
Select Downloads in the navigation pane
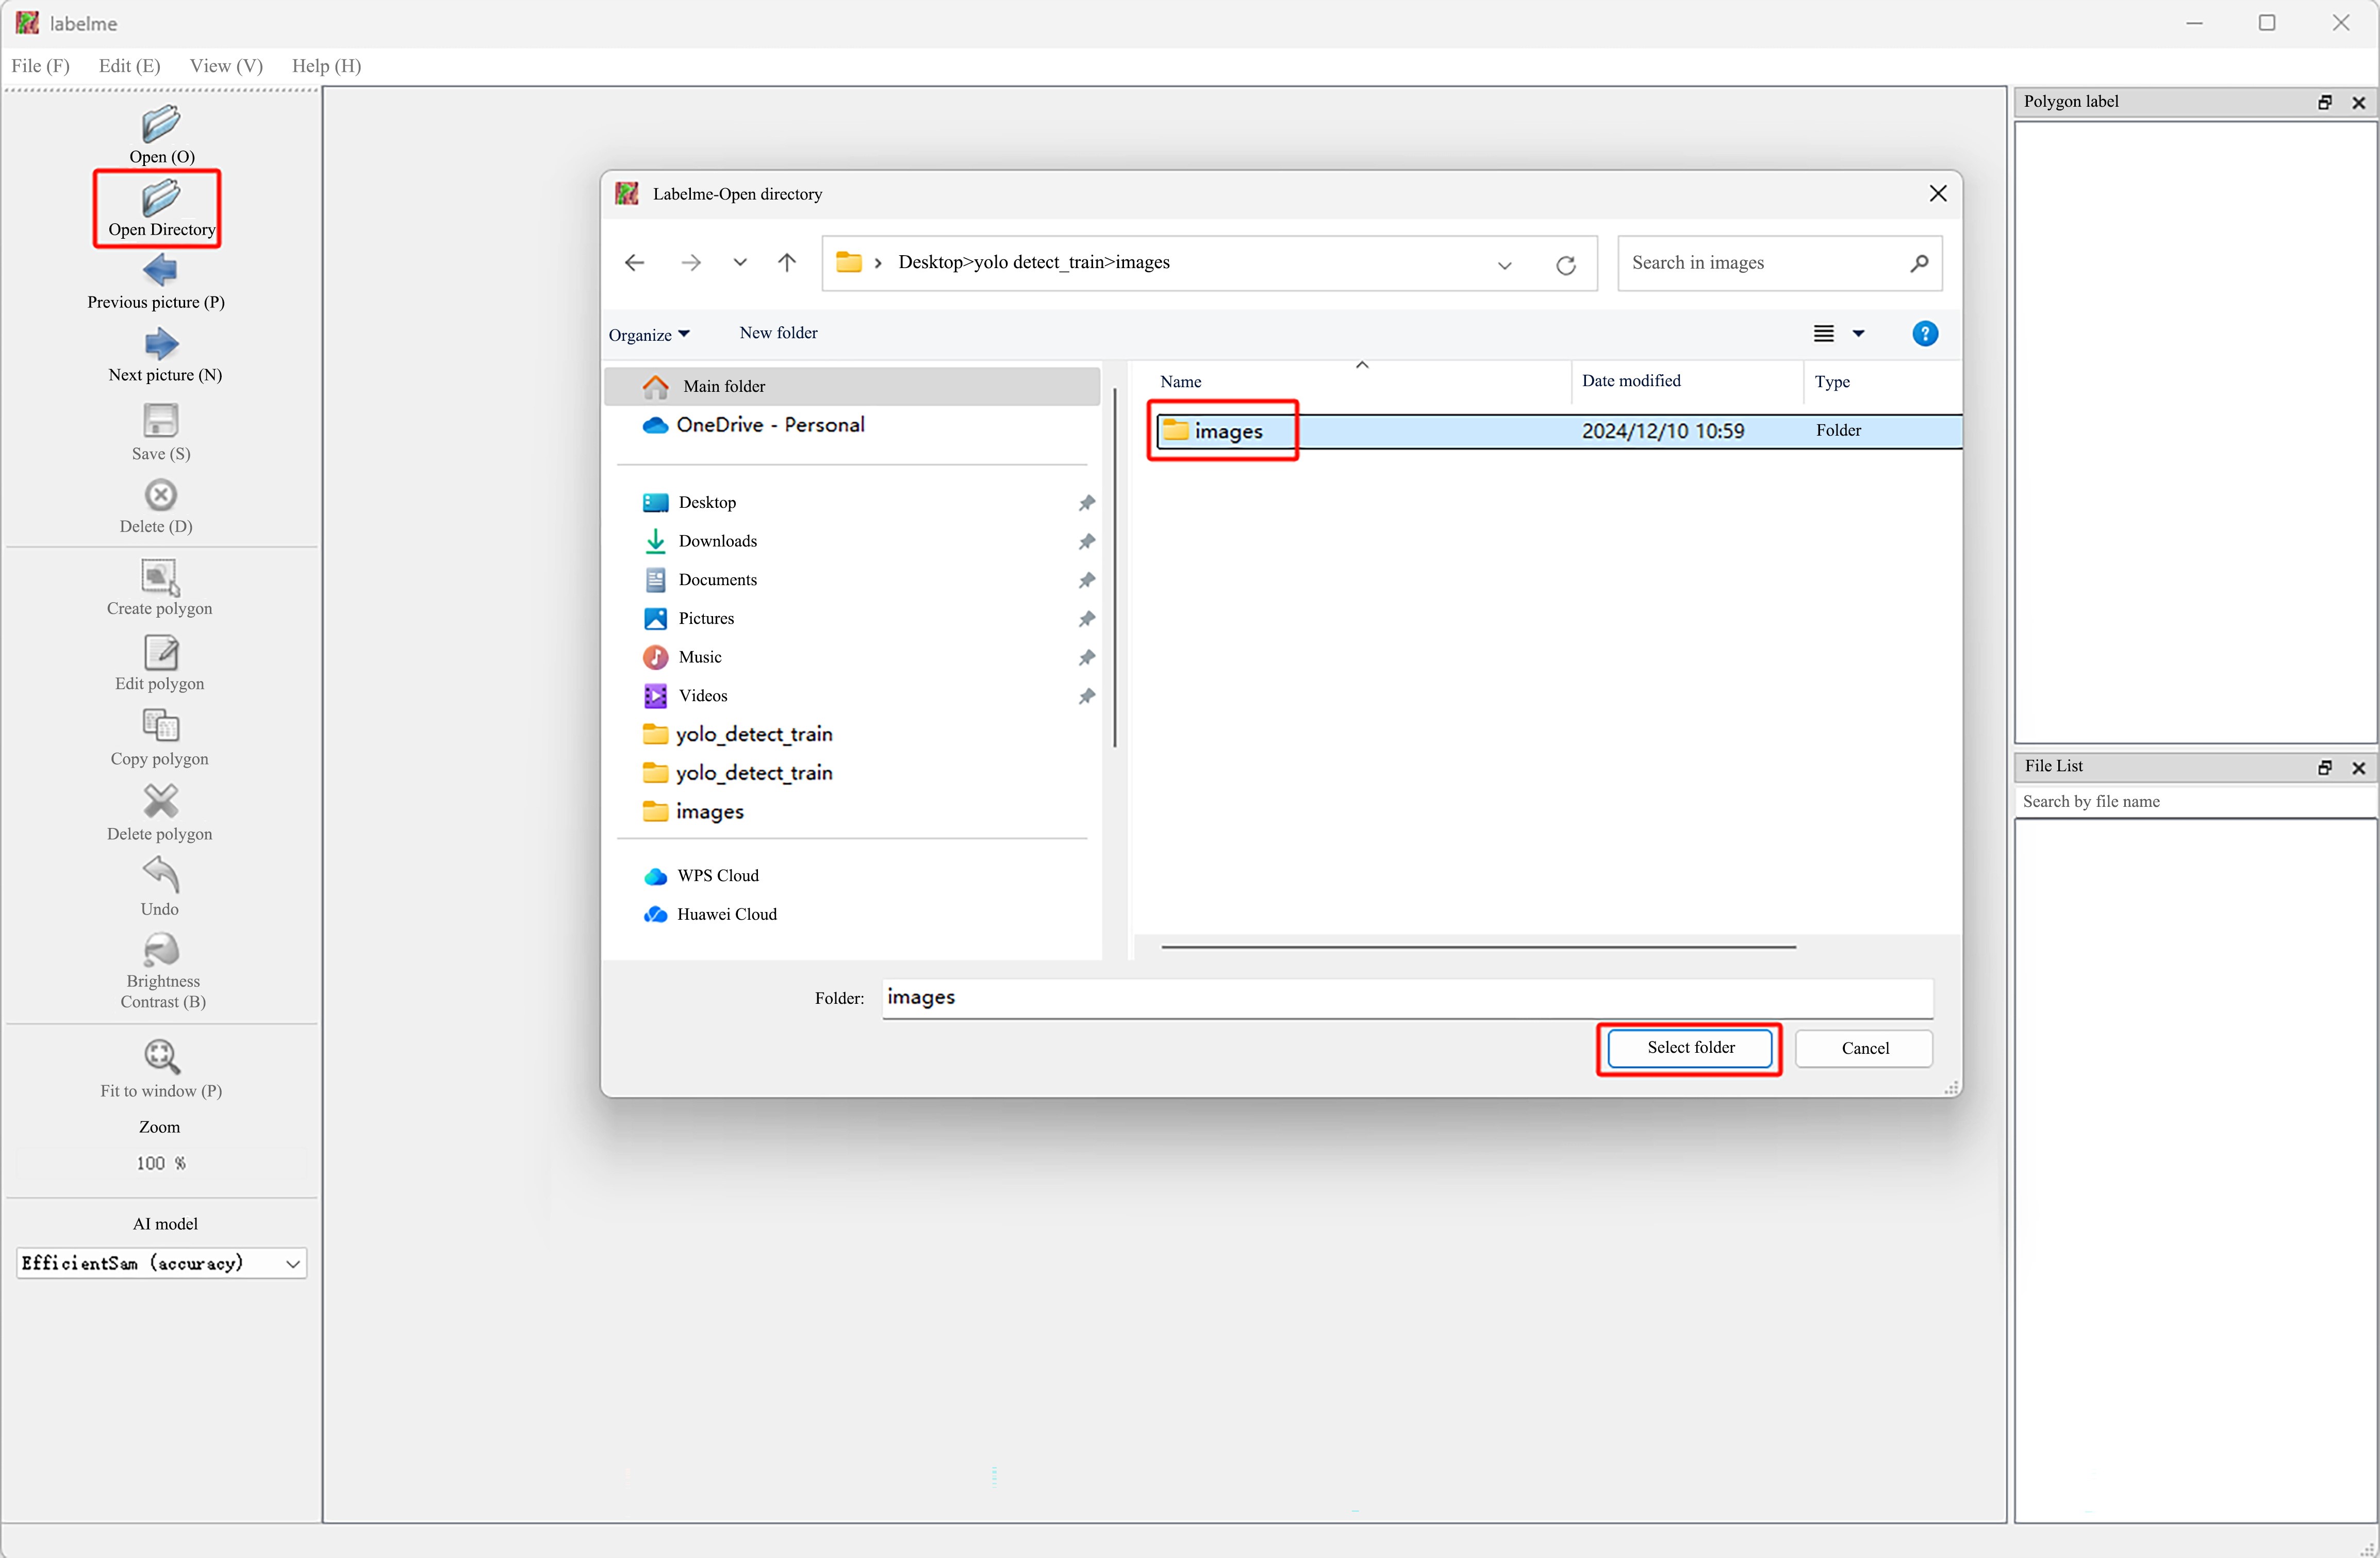[717, 541]
